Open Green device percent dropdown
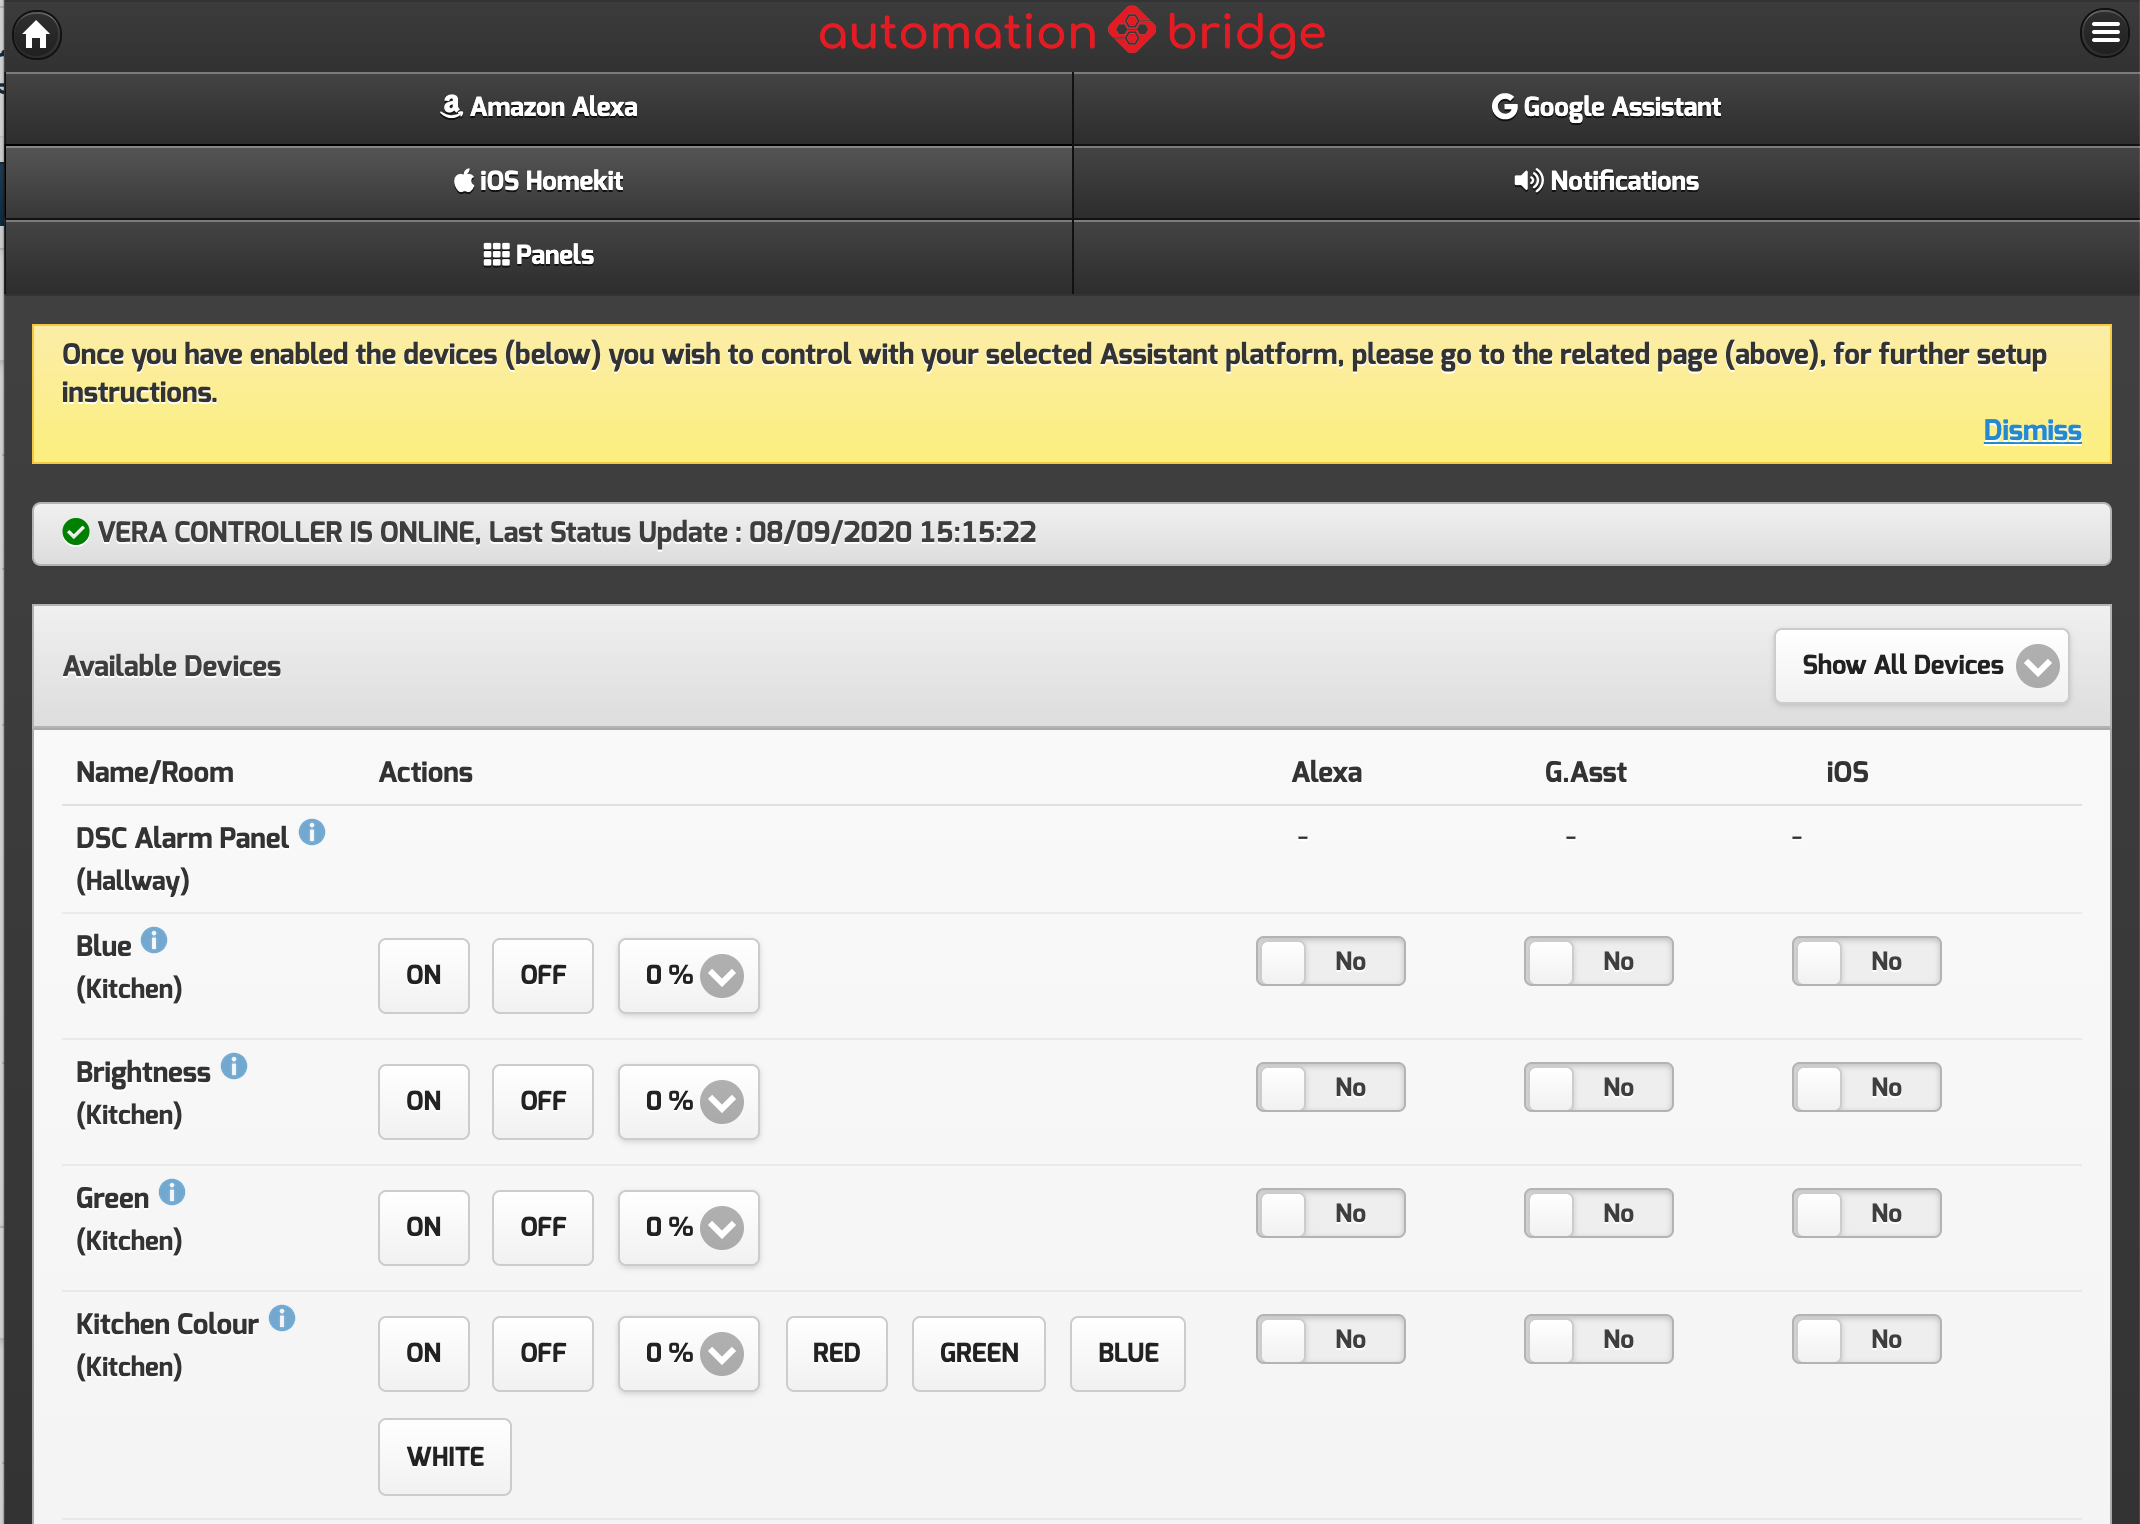 (689, 1227)
